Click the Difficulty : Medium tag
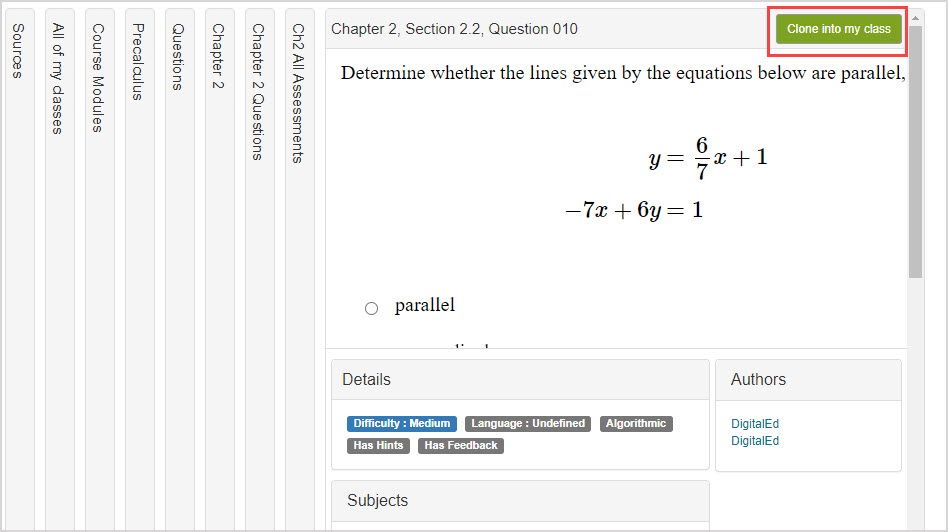Viewport: 948px width, 532px height. [x=402, y=424]
